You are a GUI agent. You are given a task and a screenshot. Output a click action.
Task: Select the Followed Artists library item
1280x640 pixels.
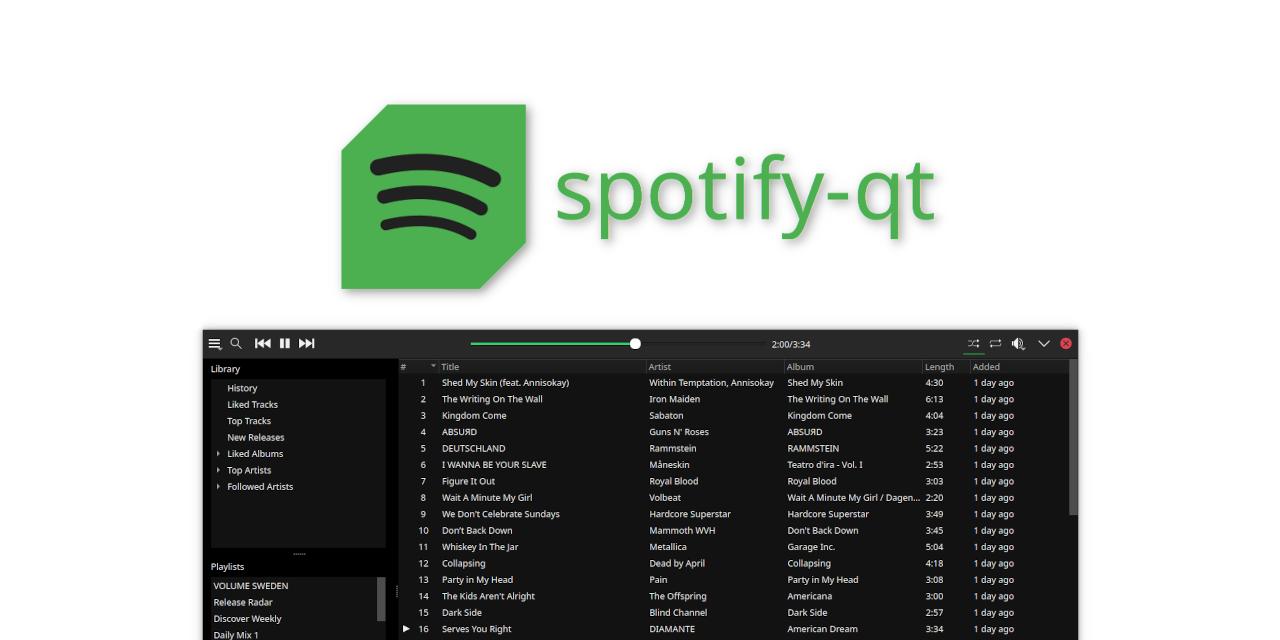point(260,487)
